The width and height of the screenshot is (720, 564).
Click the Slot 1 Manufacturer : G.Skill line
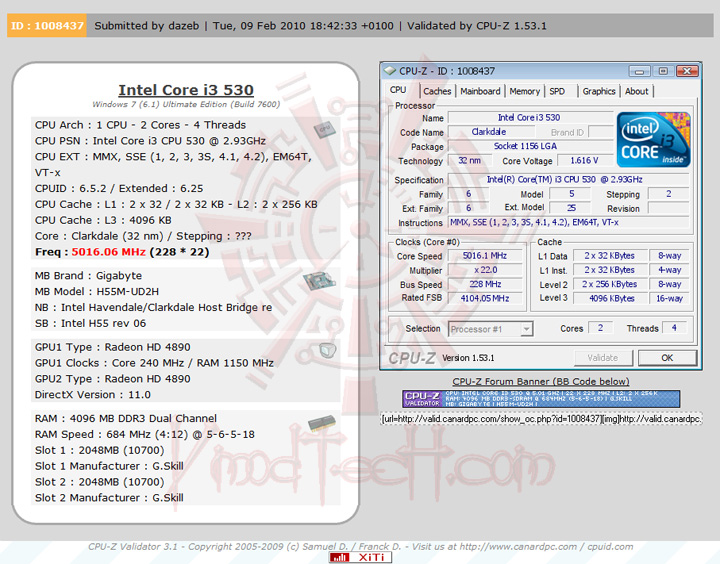[109, 466]
